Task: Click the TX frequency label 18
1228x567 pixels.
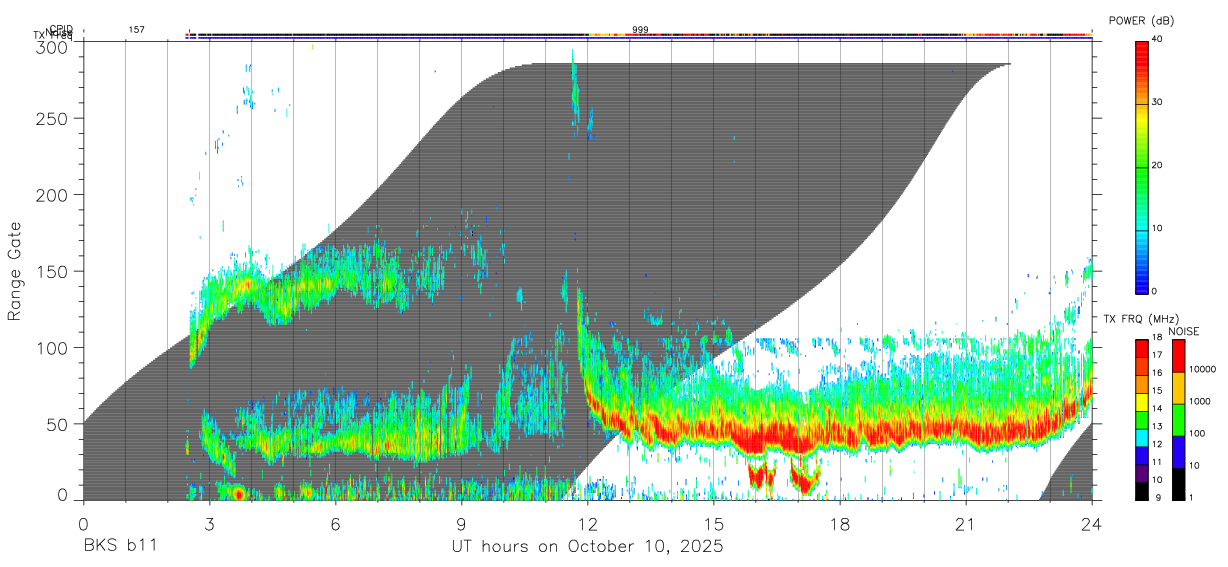Action: click(x=1157, y=339)
